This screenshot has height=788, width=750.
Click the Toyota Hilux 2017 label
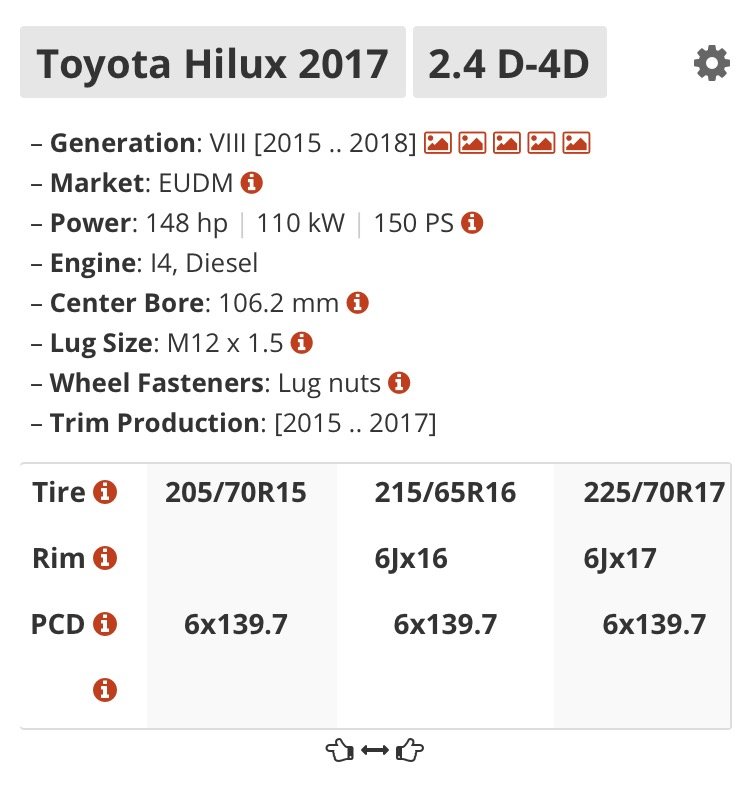tap(213, 62)
